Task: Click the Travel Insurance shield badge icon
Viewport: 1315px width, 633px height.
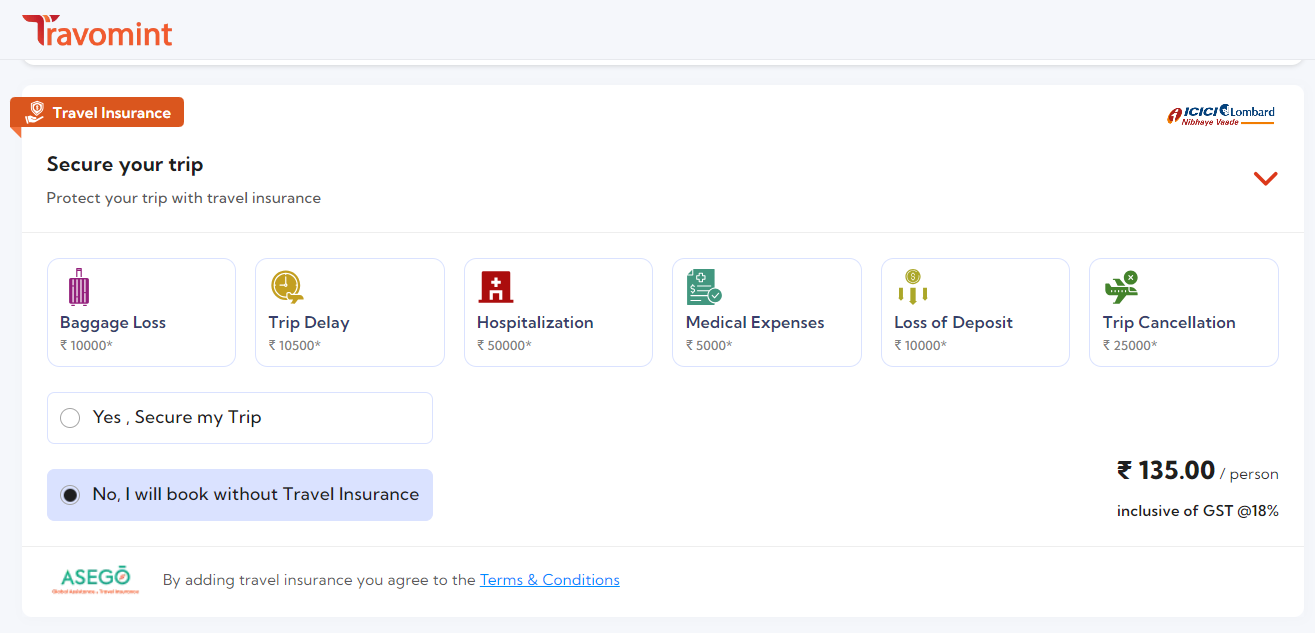Action: click(x=35, y=112)
